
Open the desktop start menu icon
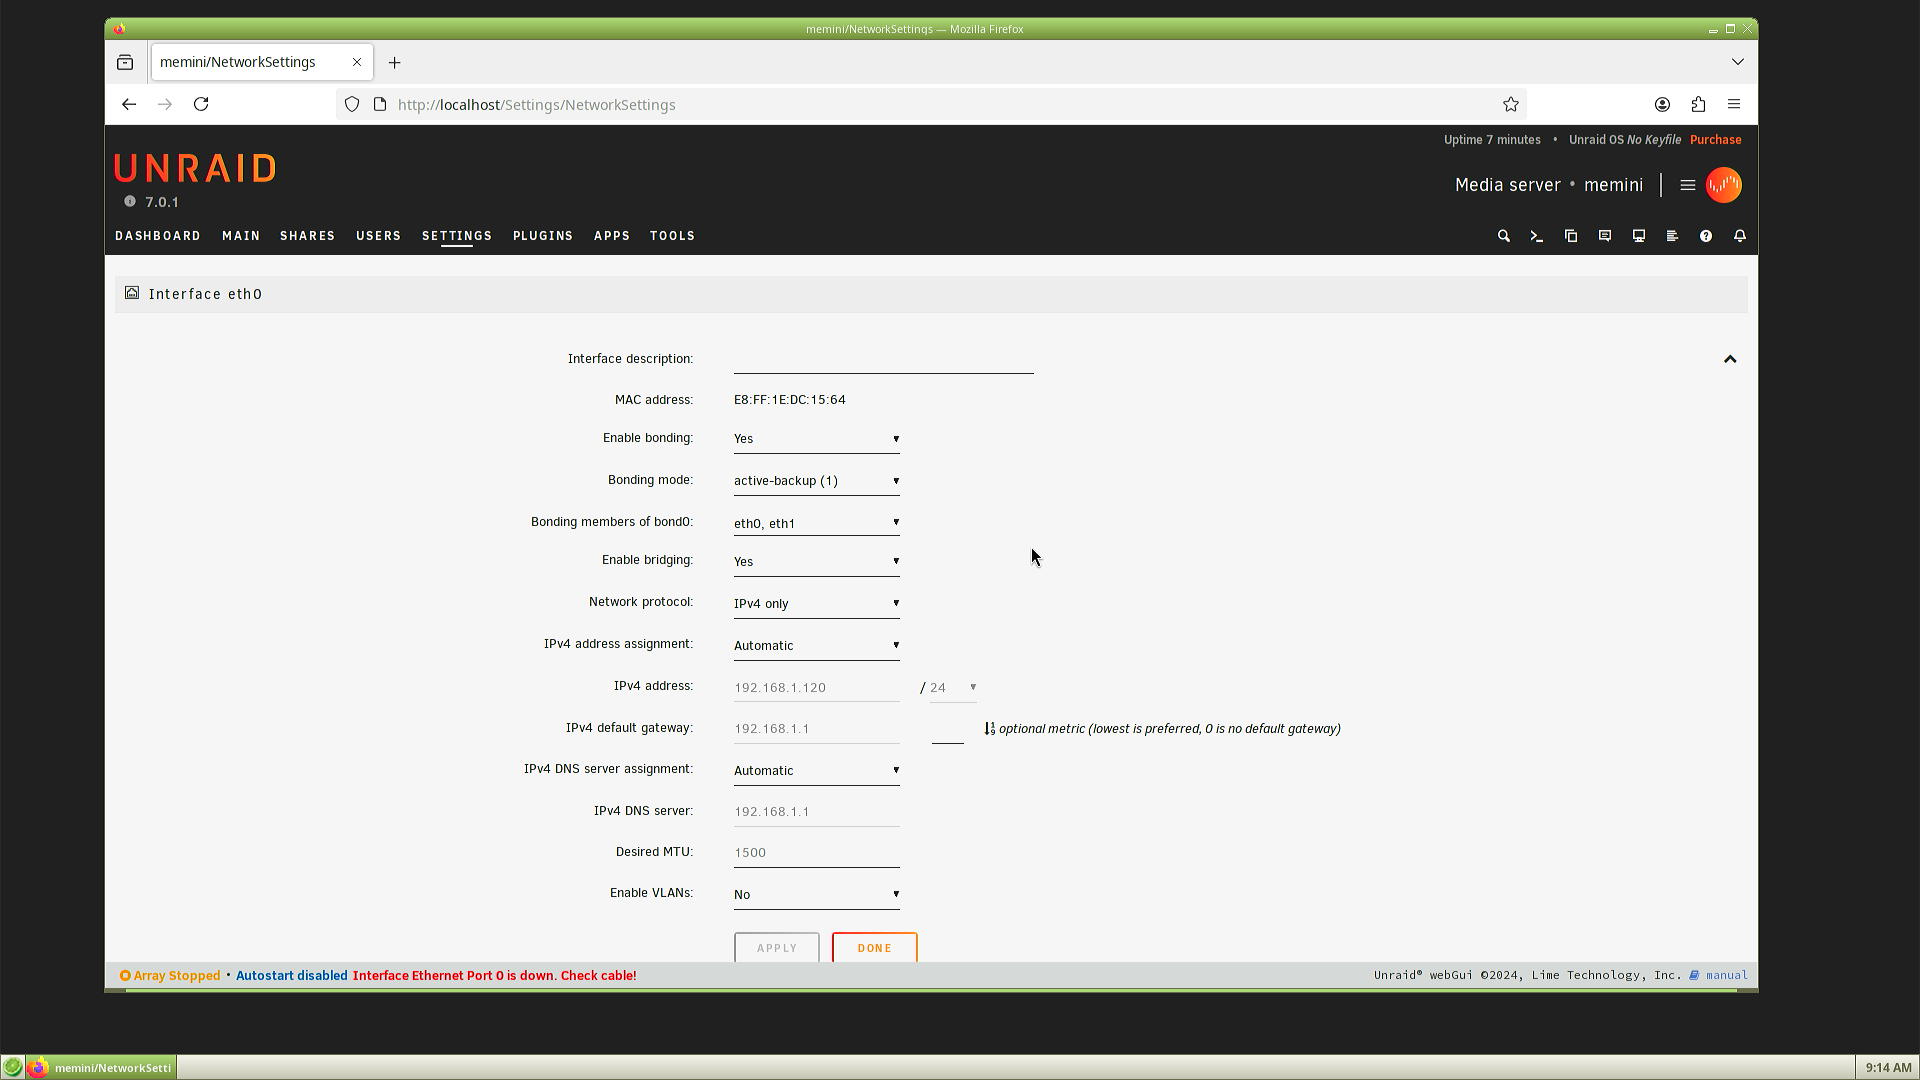point(13,1068)
